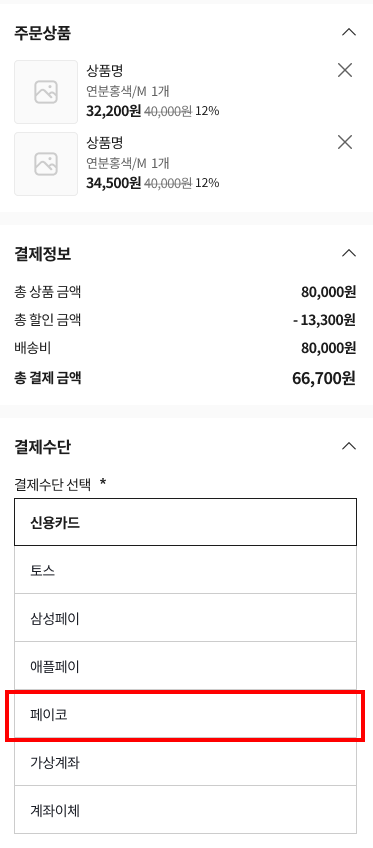Select the 가상계좌 payment option

[x=185, y=763]
